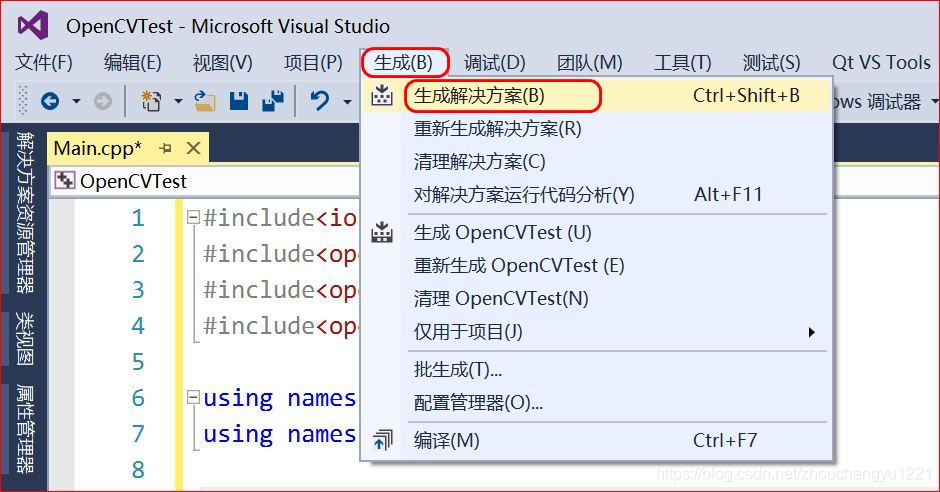Select 生成解决方案(B) menu entry

click(596, 96)
